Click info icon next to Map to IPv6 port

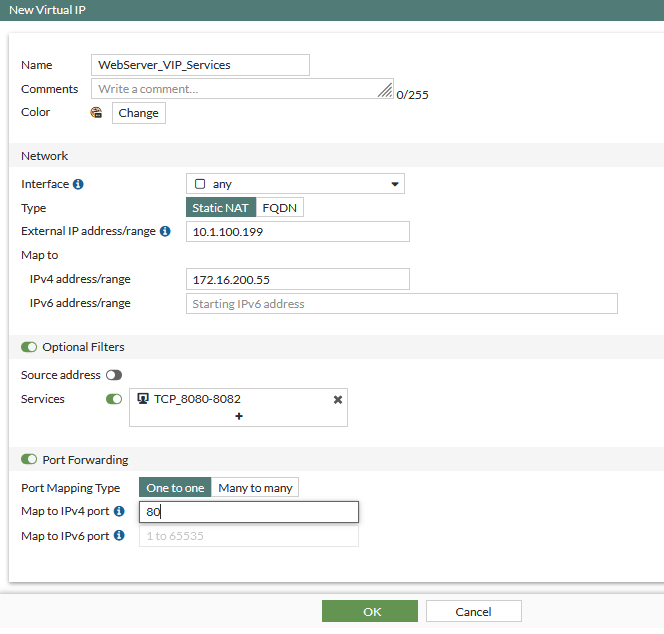(119, 536)
